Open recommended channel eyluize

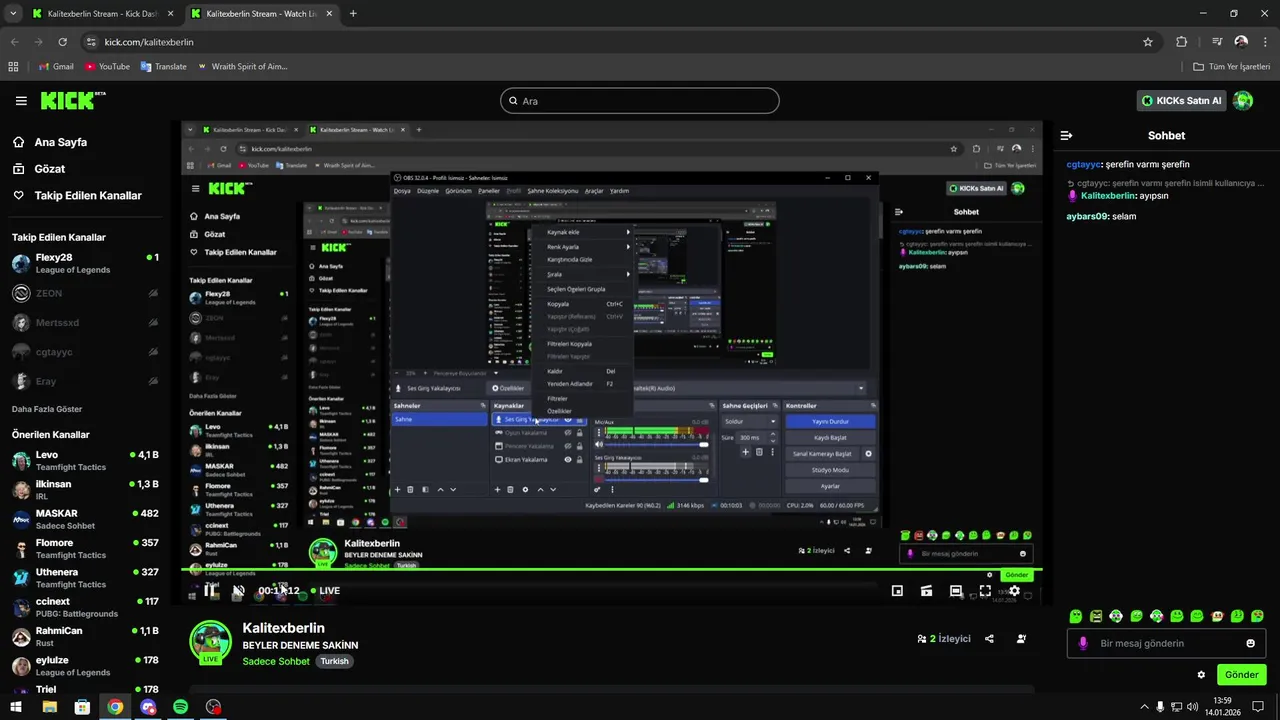pos(85,666)
